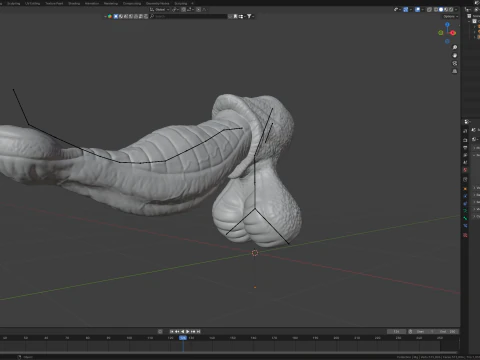
Task: Open the Render properties tab icon
Action: pyautogui.click(x=465, y=140)
